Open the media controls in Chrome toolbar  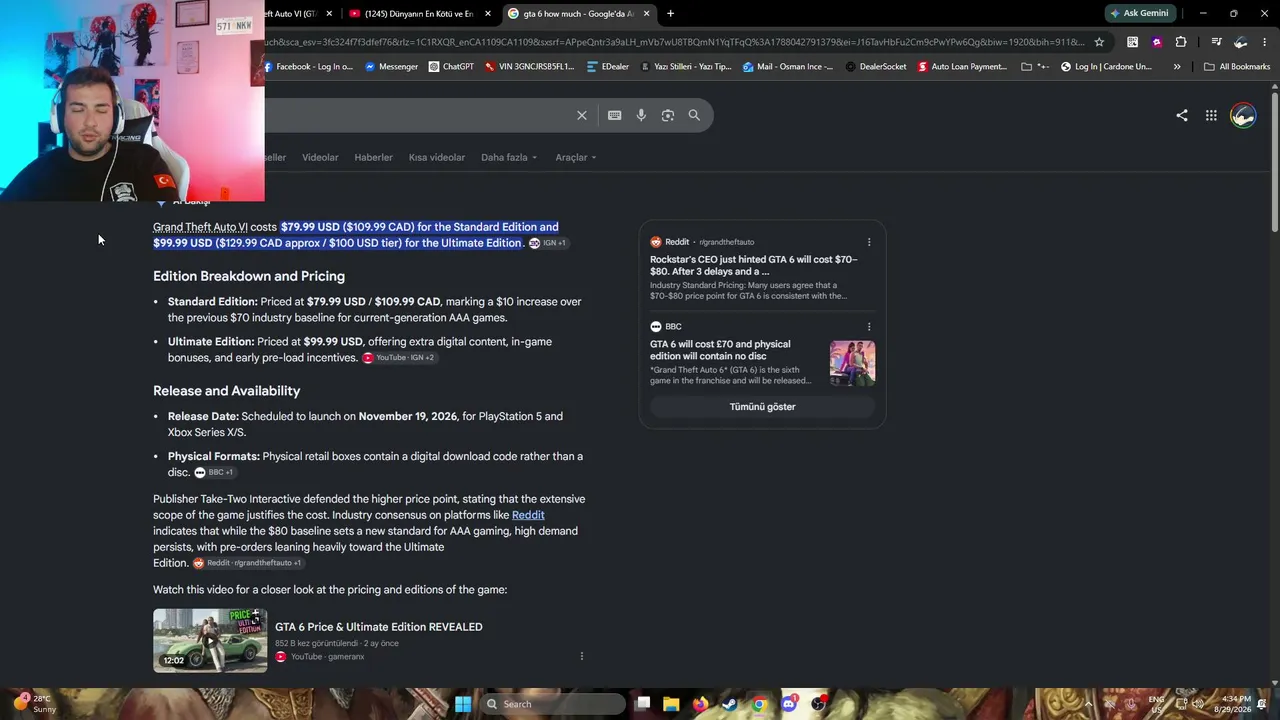(1216, 42)
